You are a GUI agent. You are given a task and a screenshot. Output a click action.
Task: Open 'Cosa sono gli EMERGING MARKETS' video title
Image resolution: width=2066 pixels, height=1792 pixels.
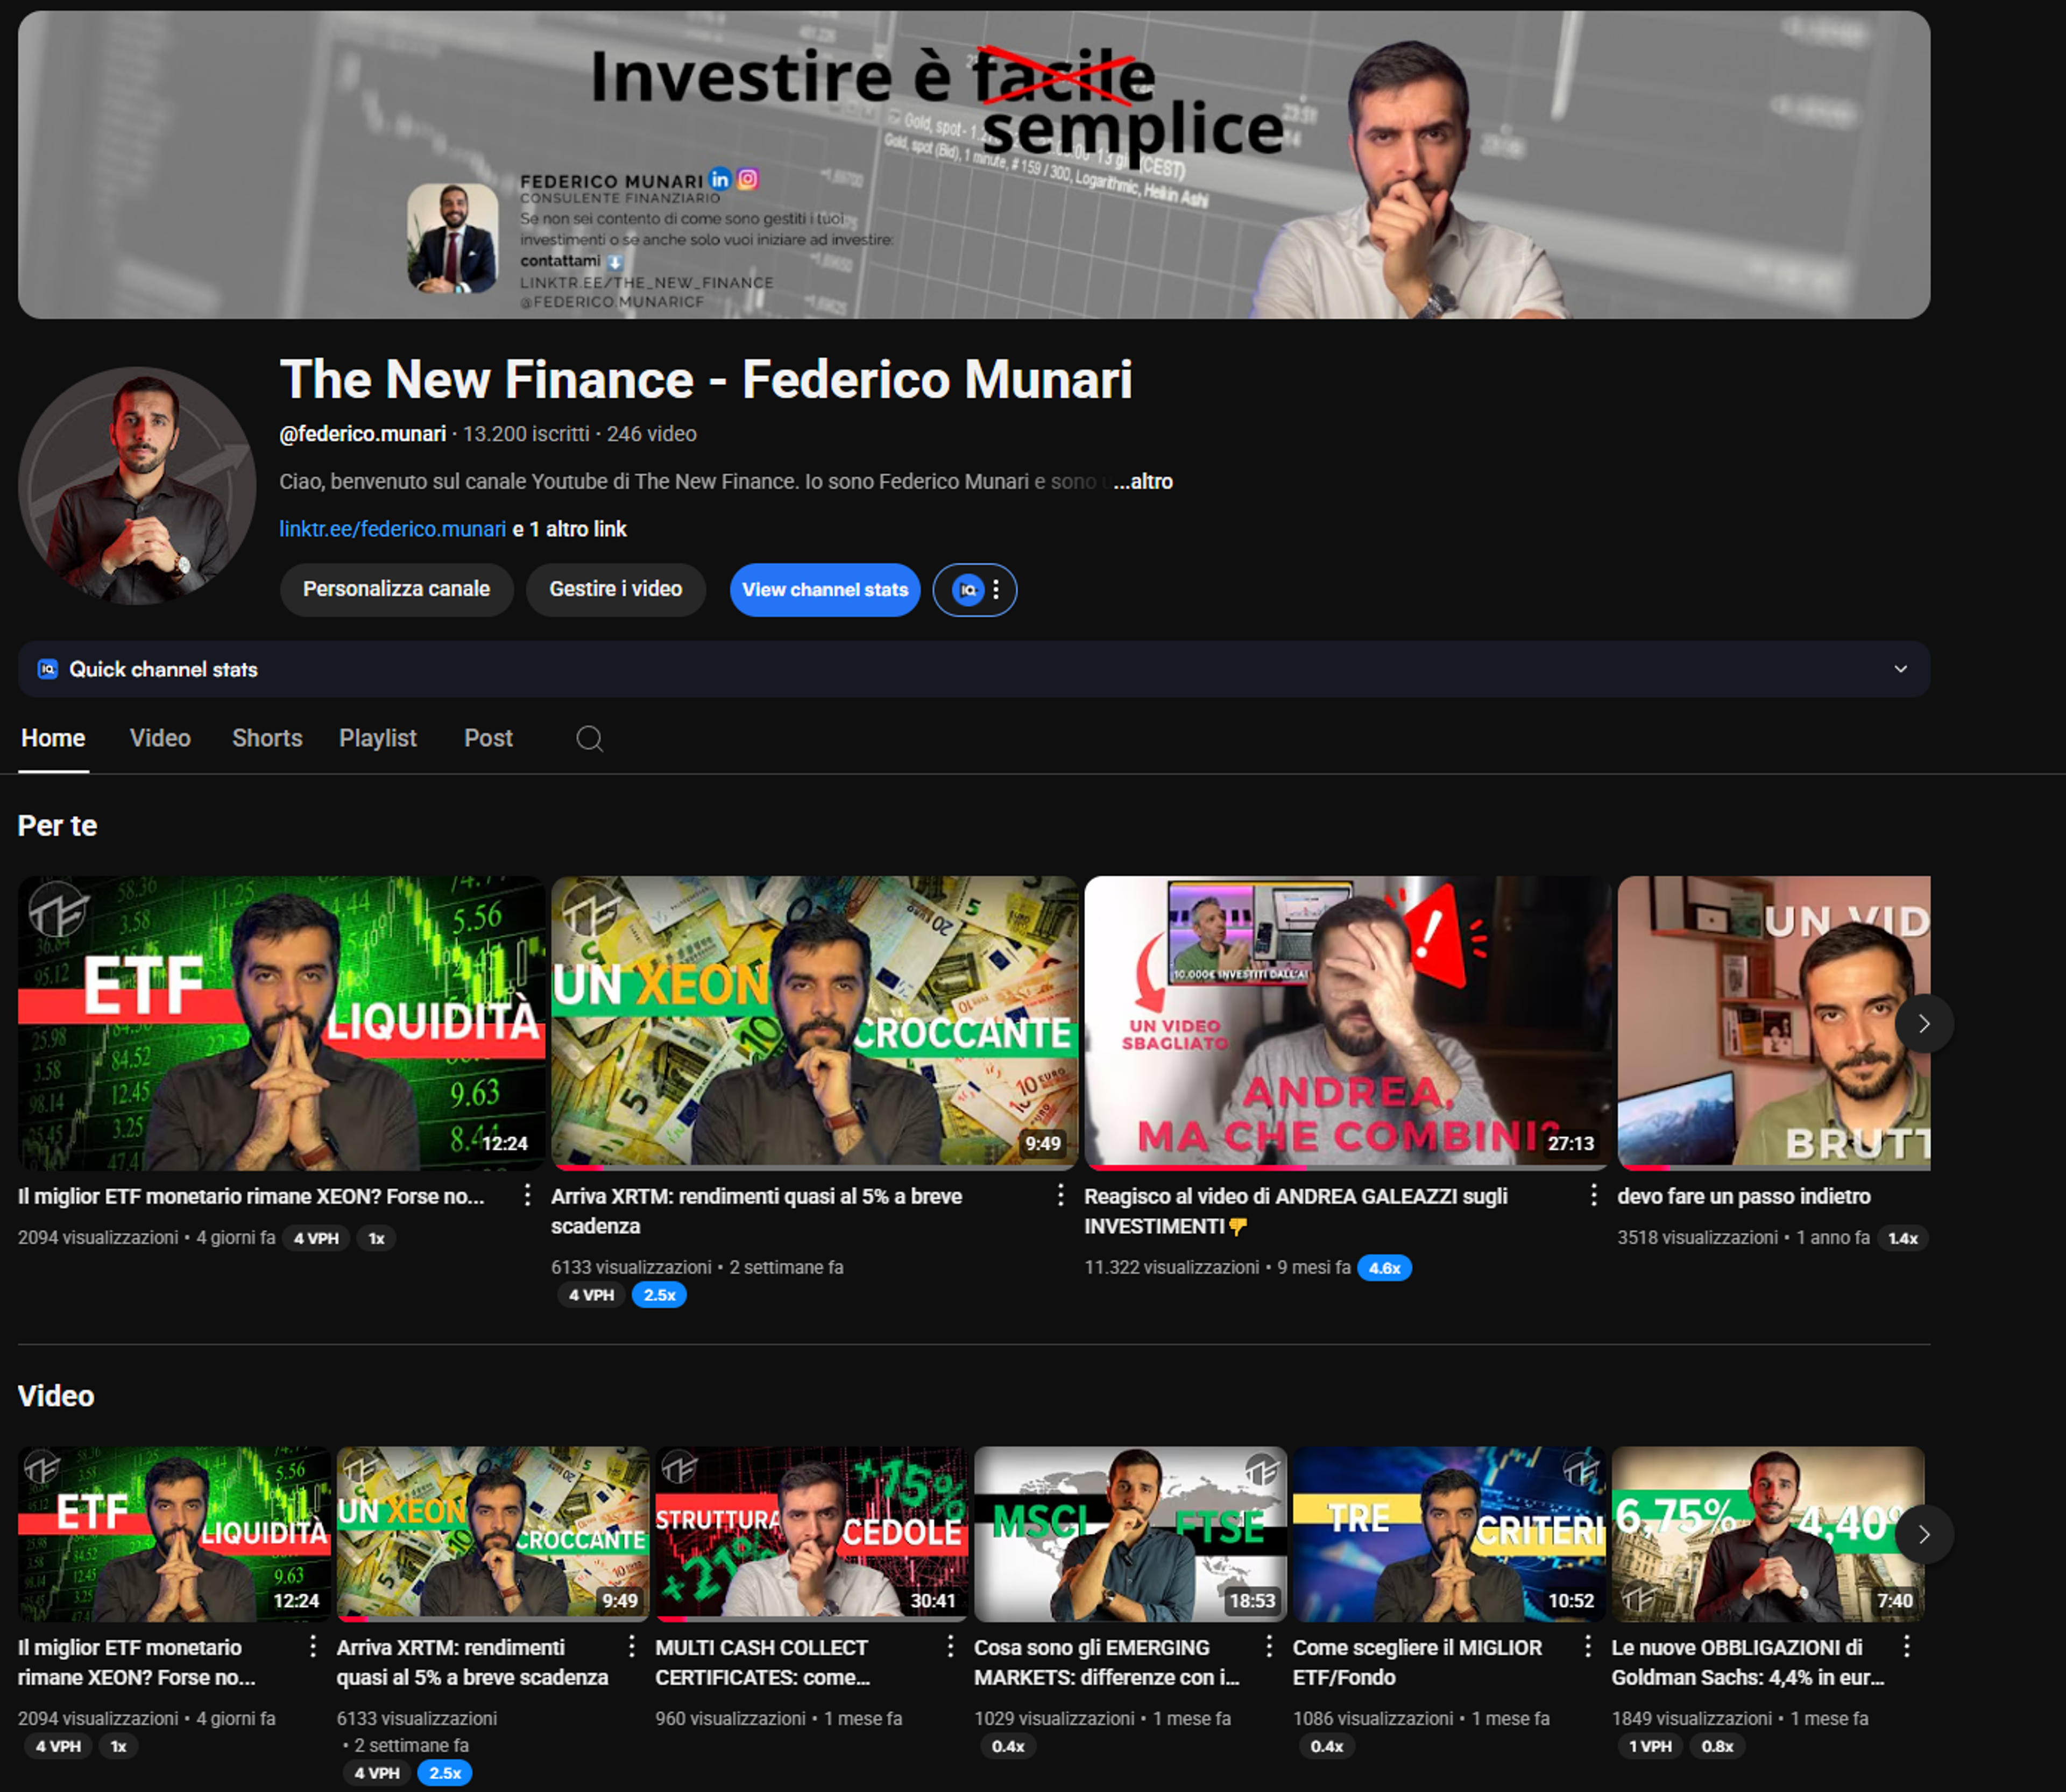coord(1106,1662)
